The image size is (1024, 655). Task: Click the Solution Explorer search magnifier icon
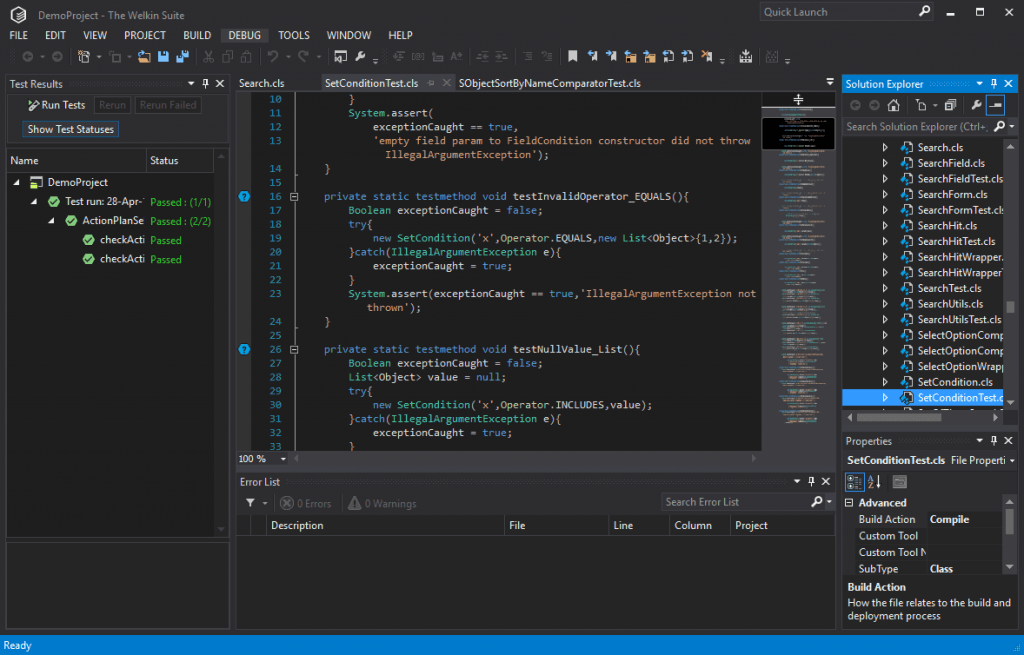(x=999, y=127)
